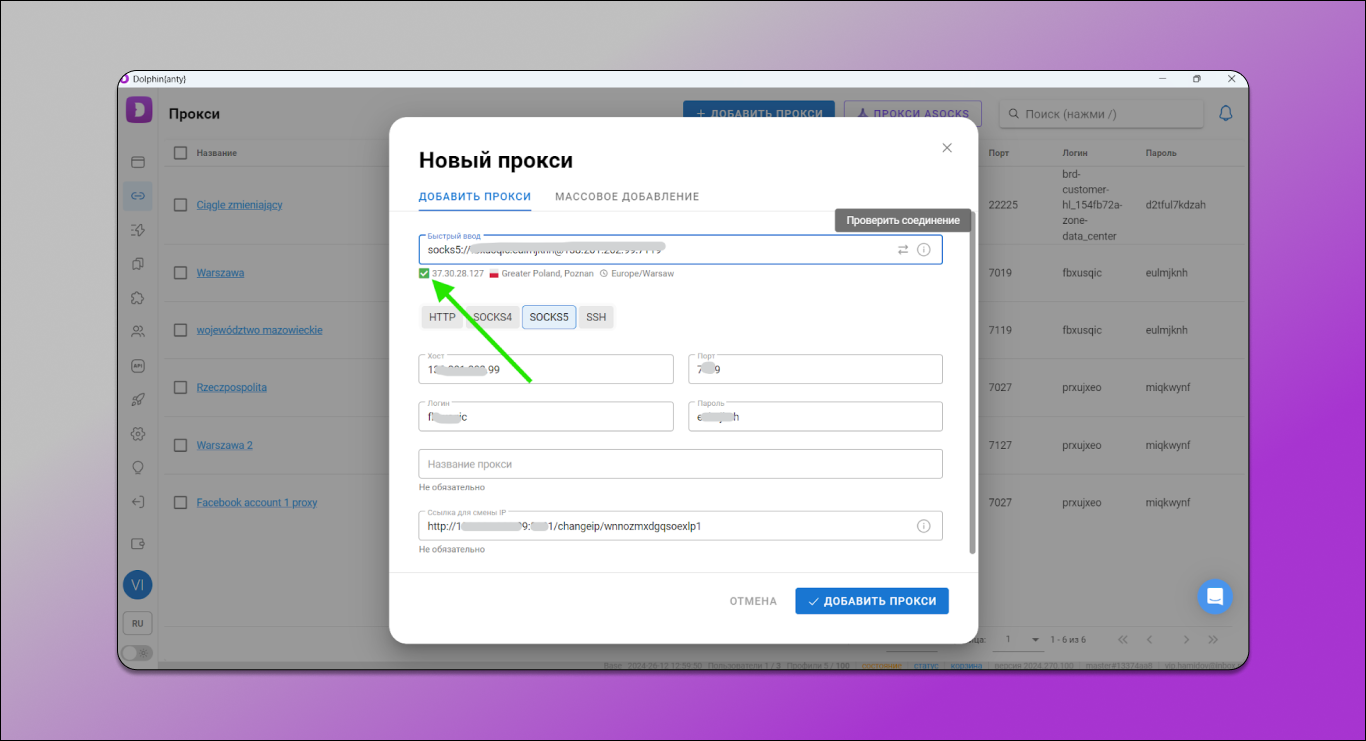Screen dimensions: 1366x741
Task: Click the Поиск search box
Action: coord(1101,114)
